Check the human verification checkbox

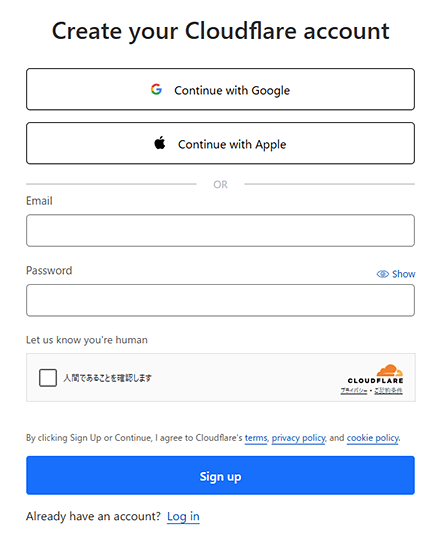(x=48, y=377)
